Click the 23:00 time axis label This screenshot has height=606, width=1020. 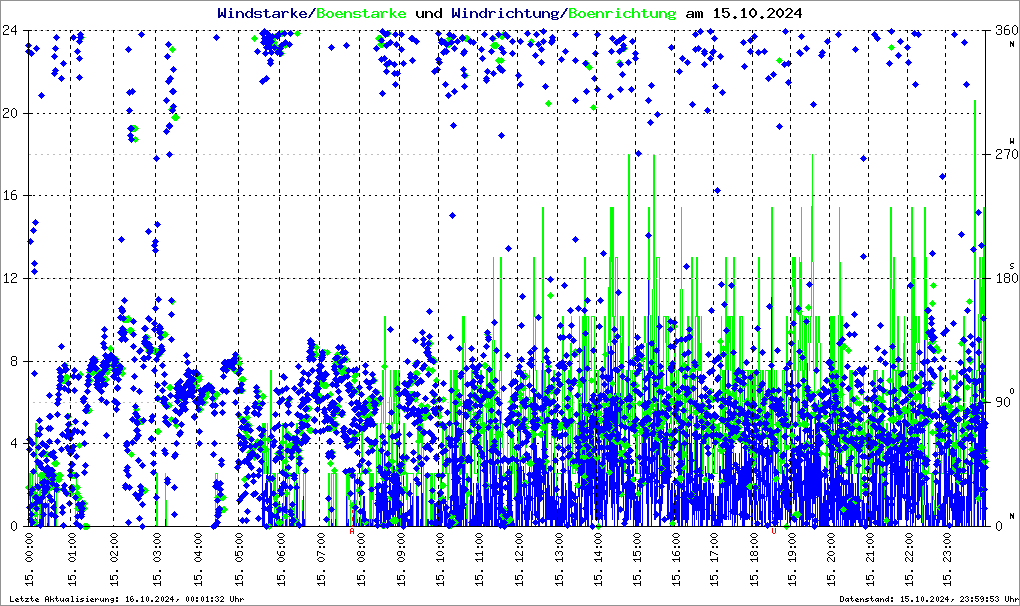pos(948,558)
